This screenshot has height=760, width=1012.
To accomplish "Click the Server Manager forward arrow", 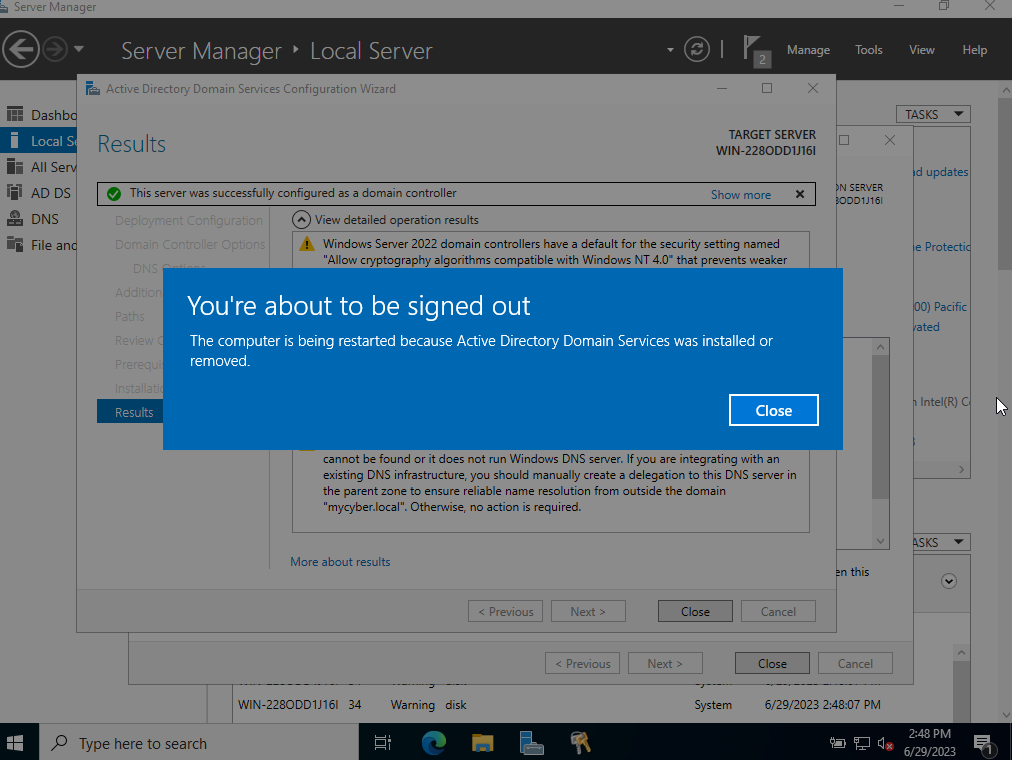I will click(x=55, y=49).
